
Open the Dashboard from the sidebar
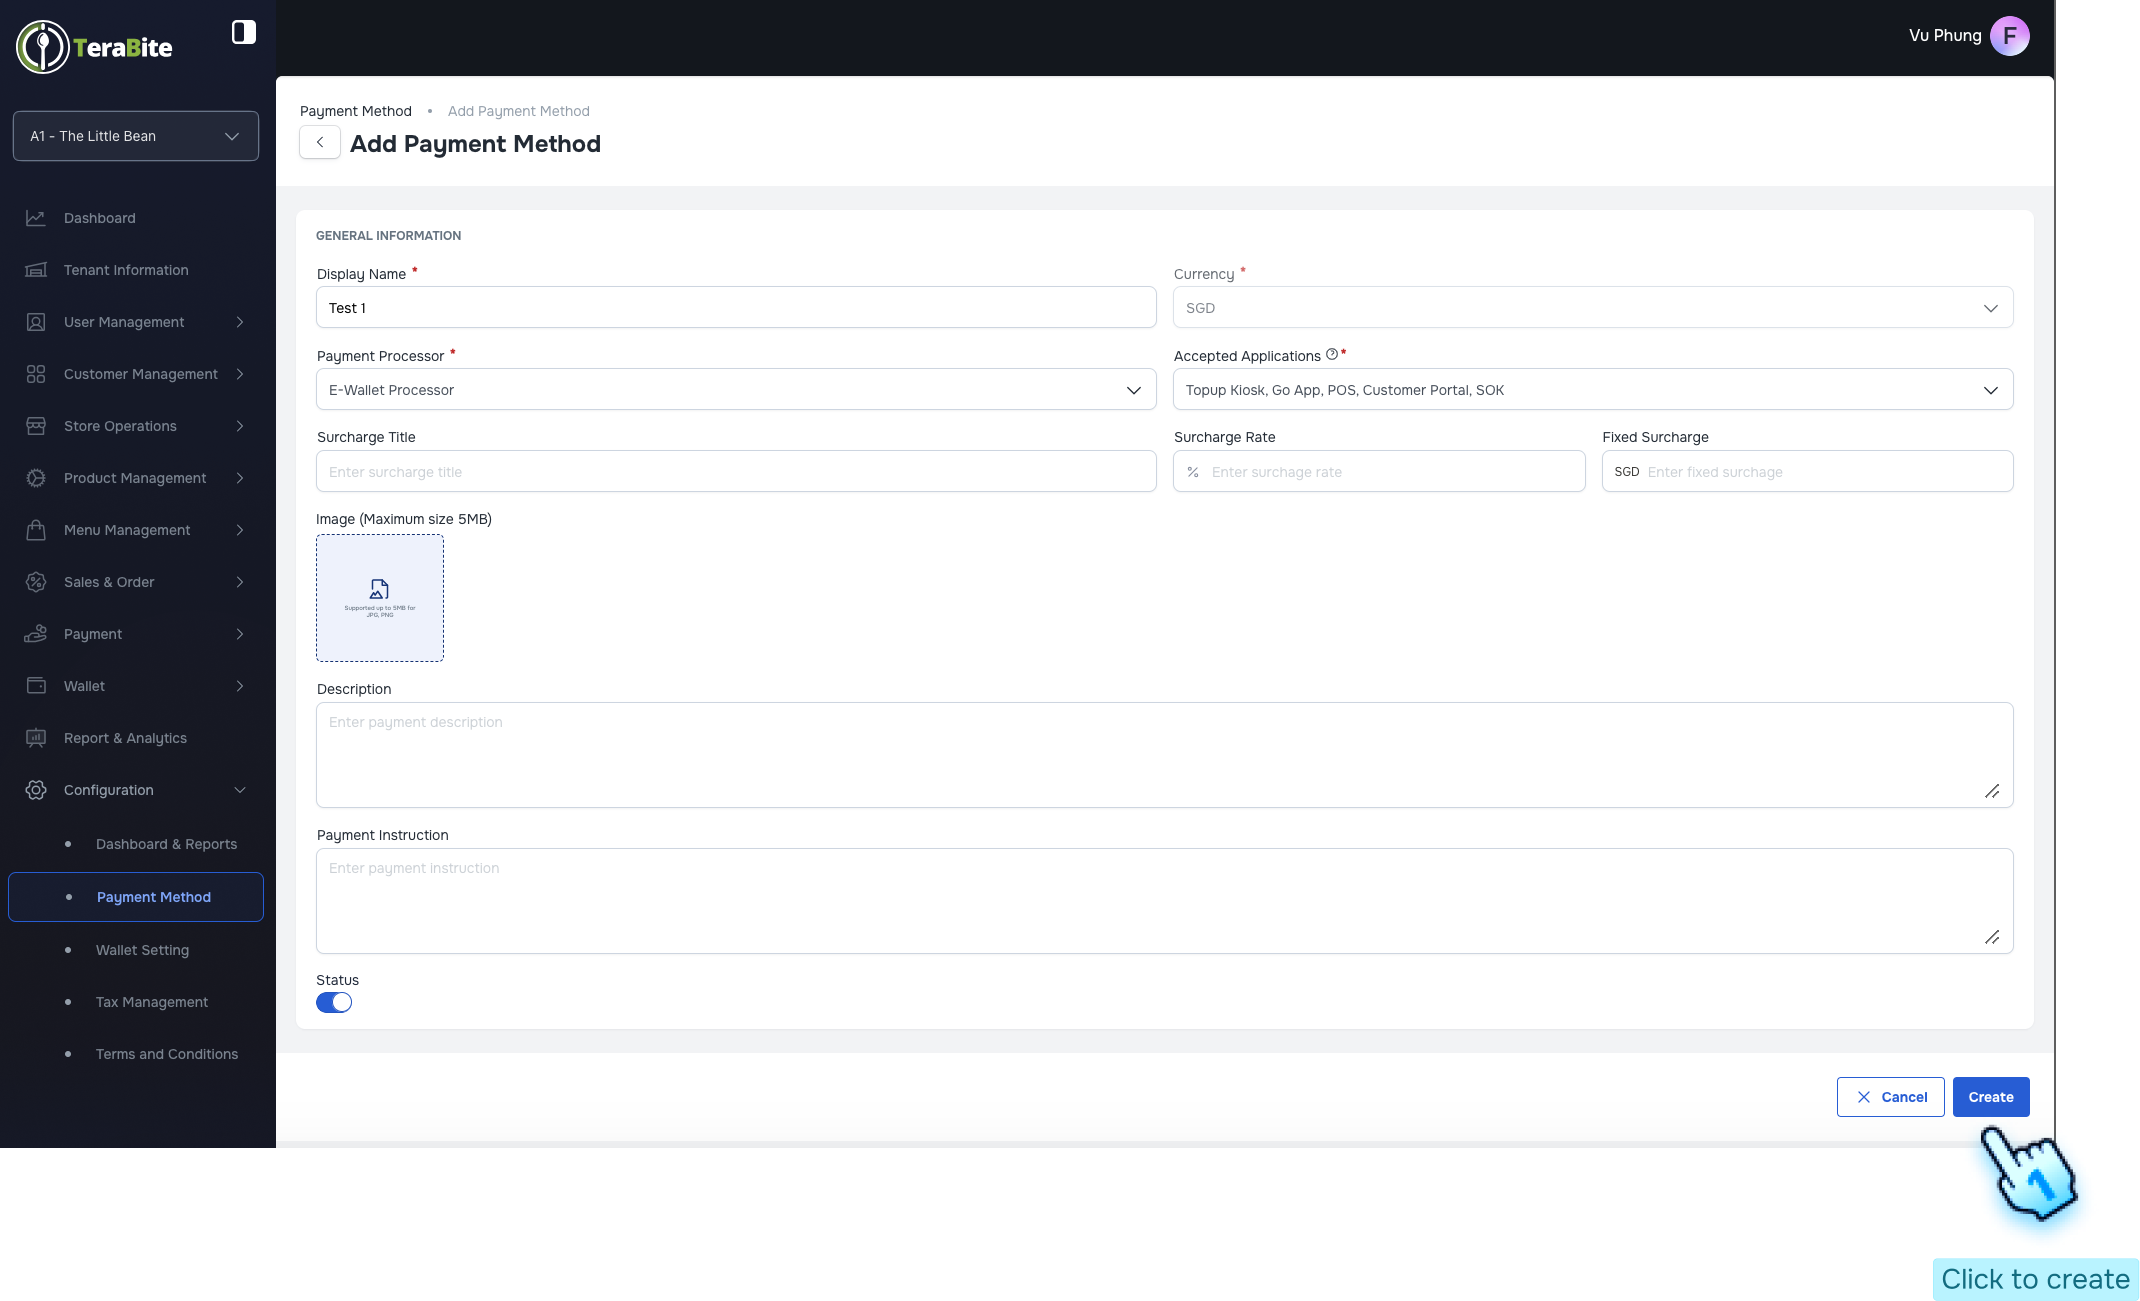(x=99, y=218)
